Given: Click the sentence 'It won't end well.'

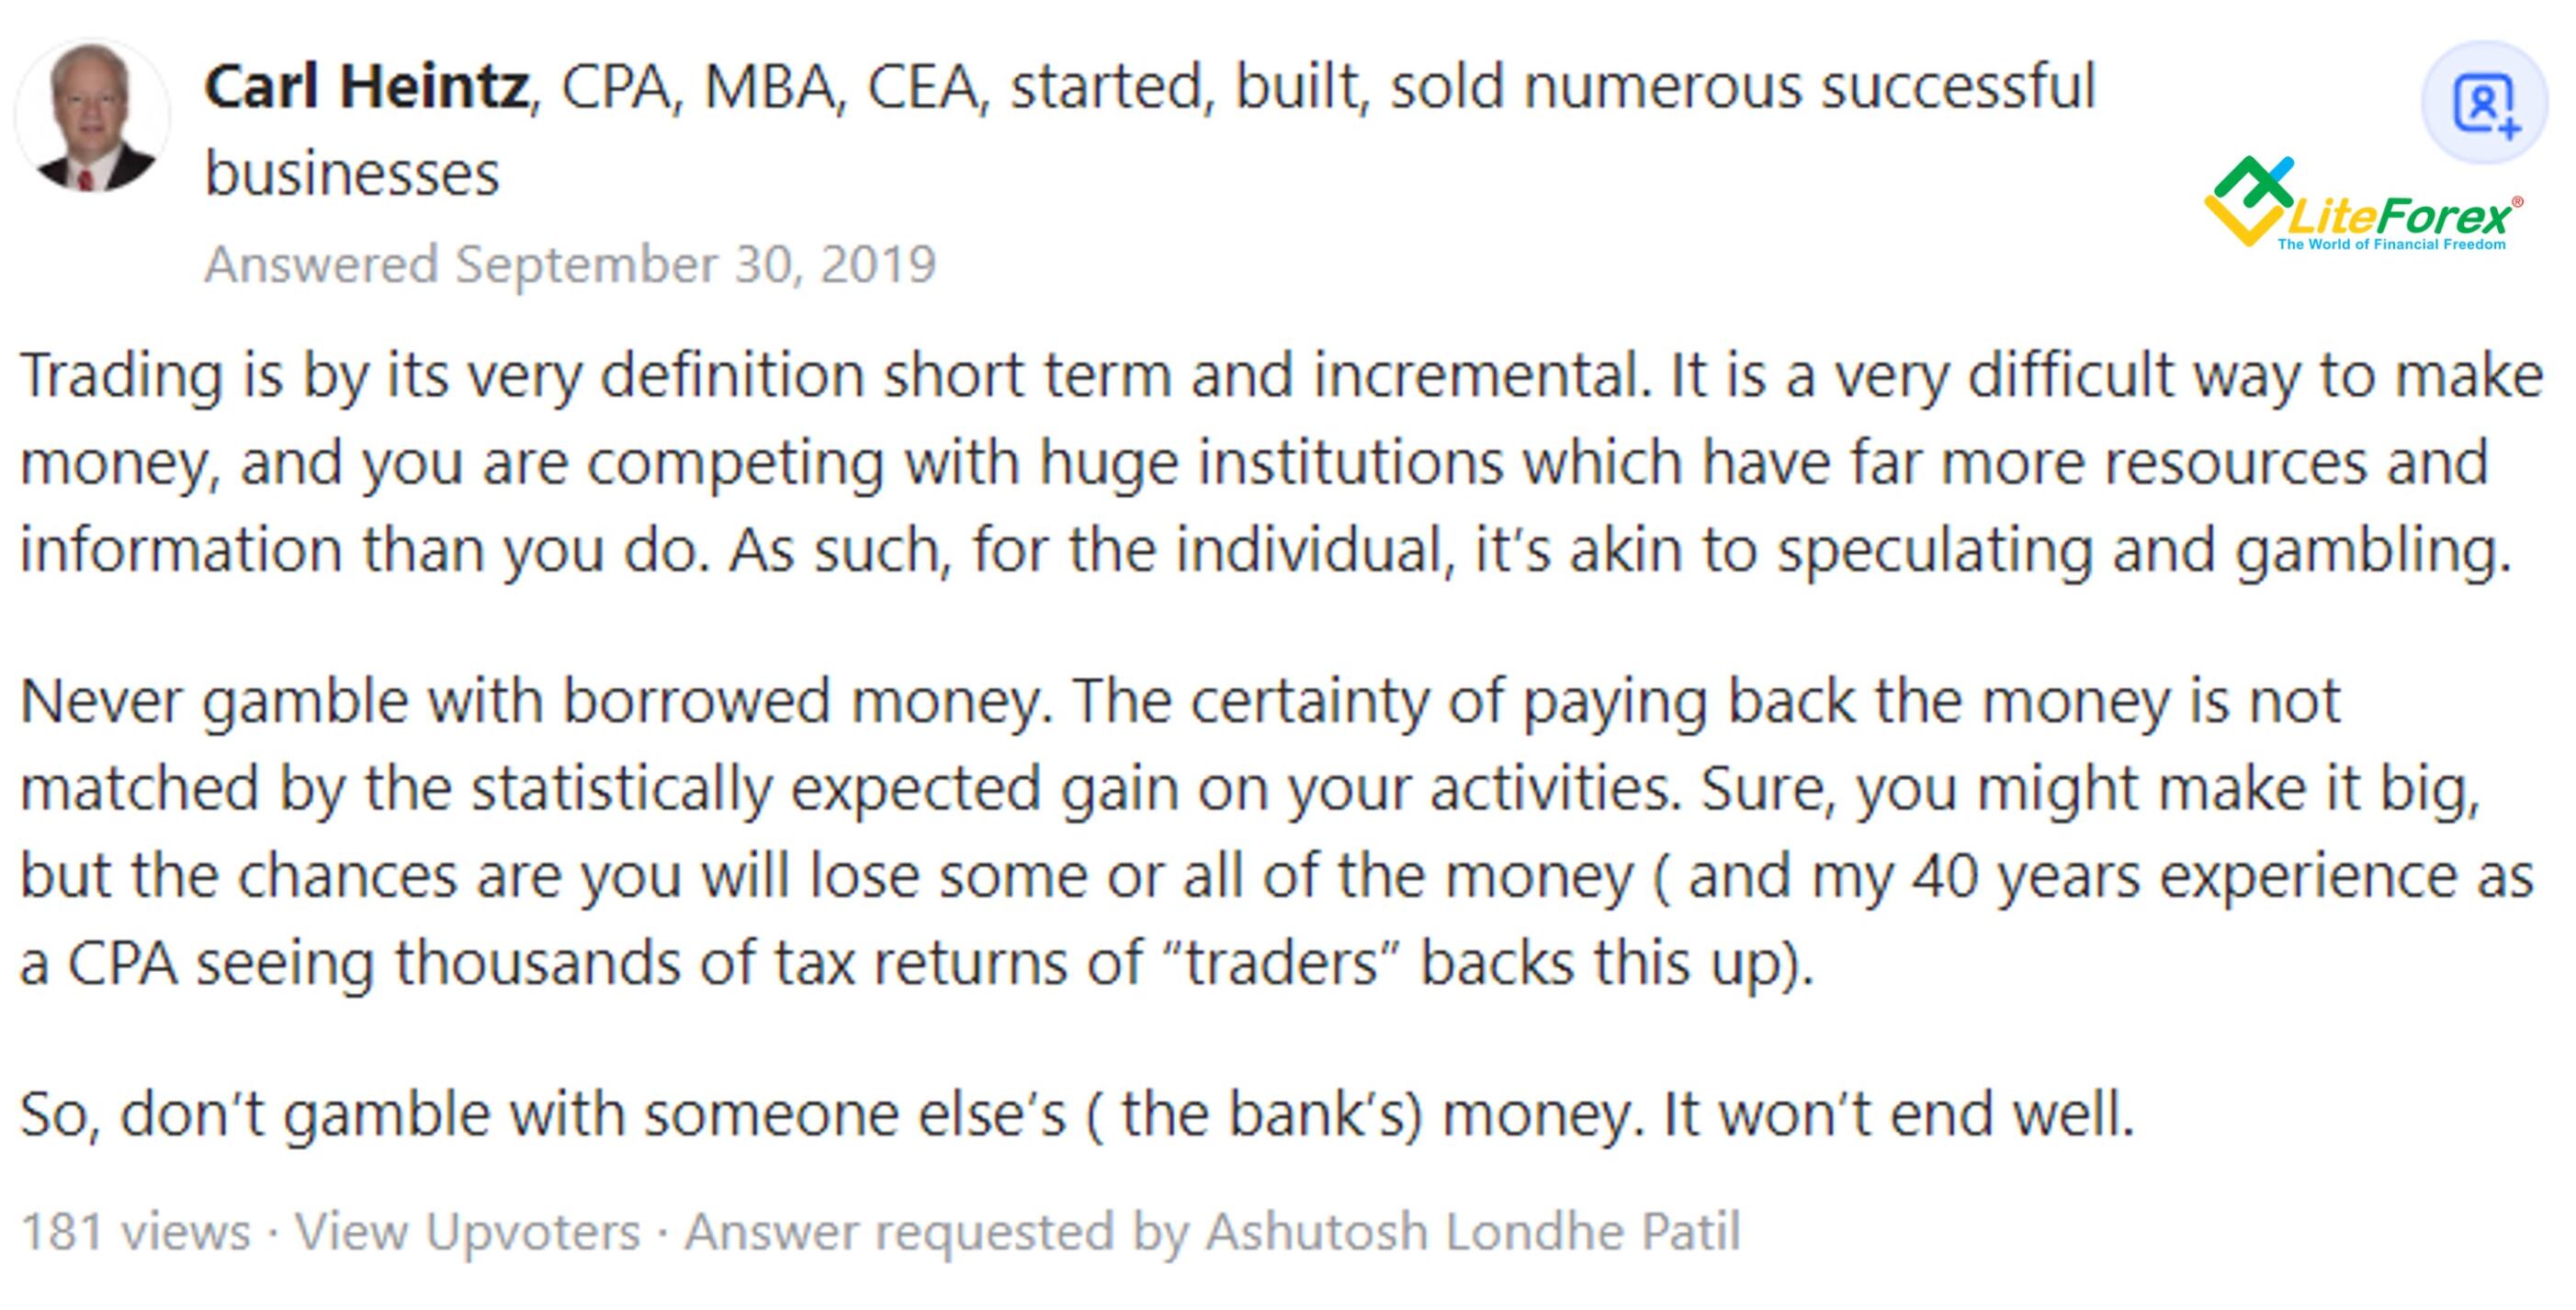Looking at the screenshot, I should [1898, 1113].
